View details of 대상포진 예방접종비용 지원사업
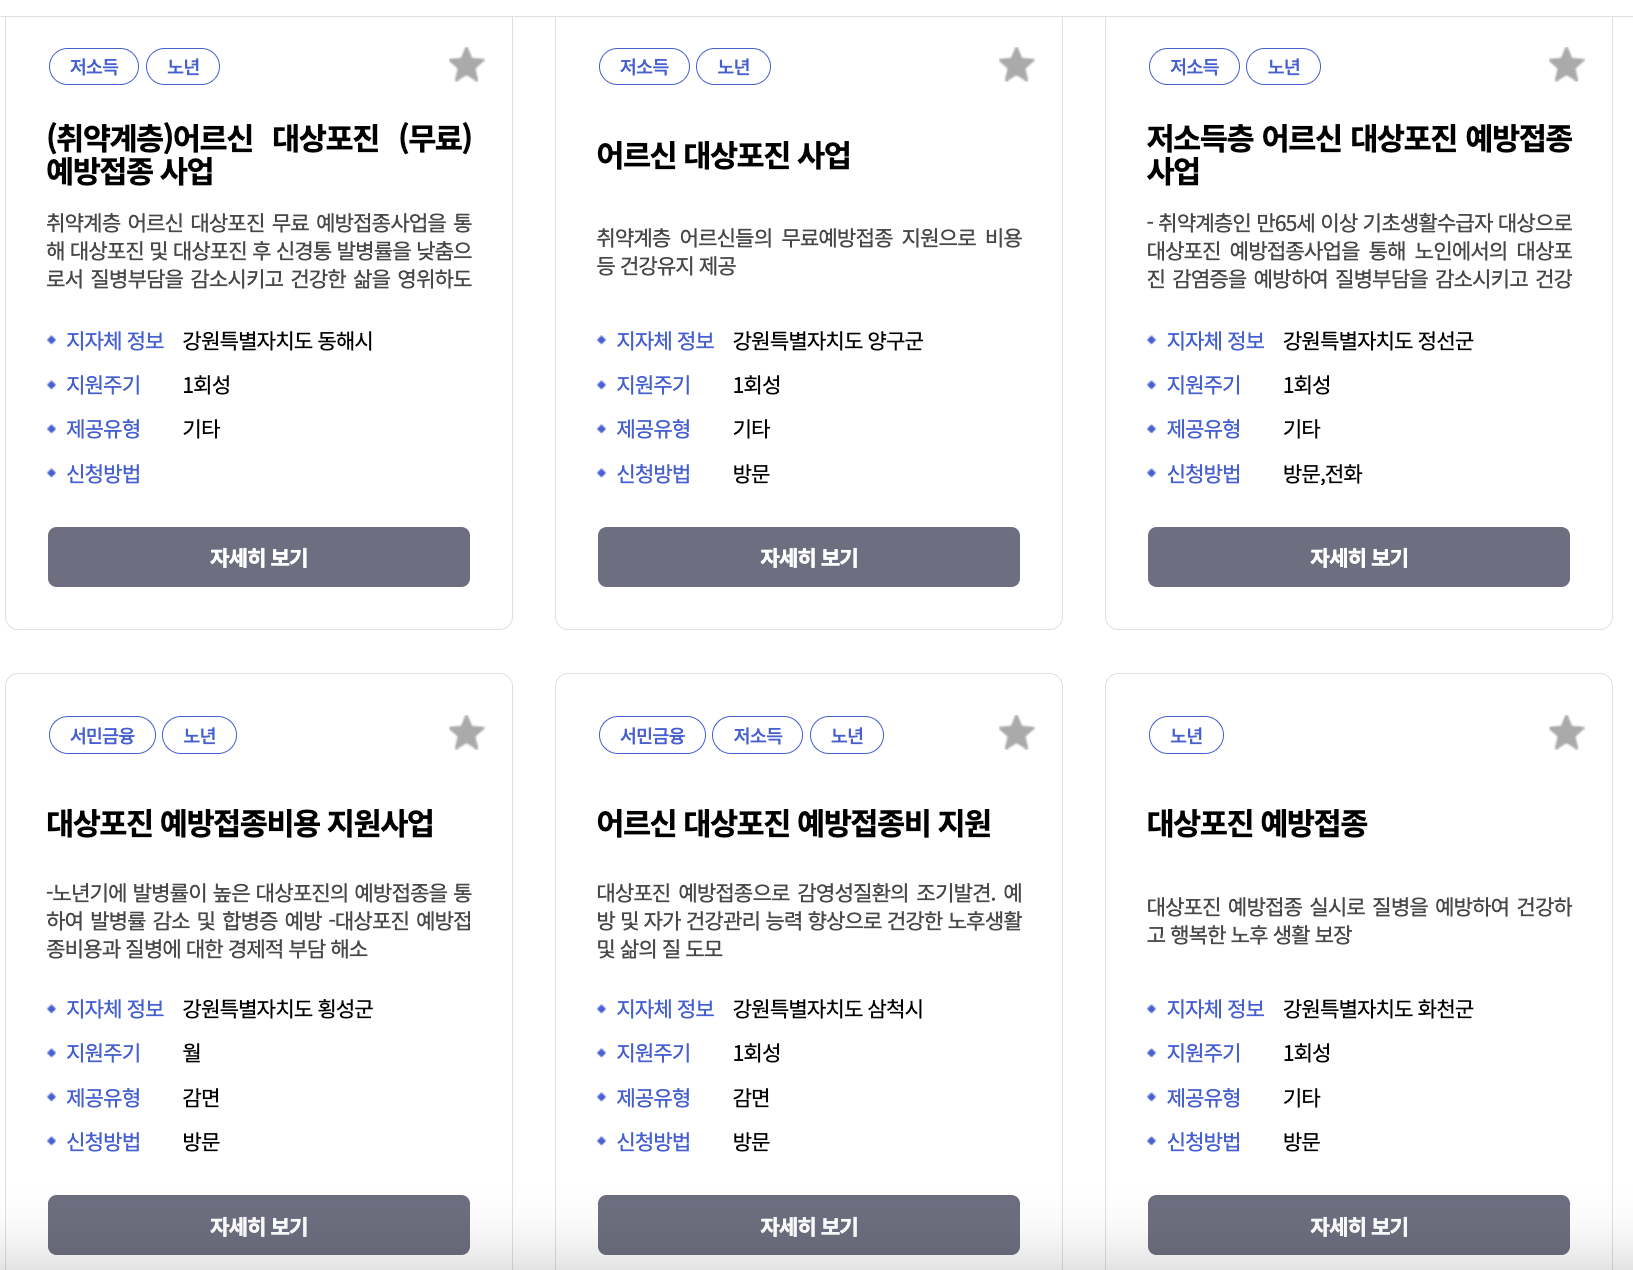Screen dimensions: 1633x1270 258,1225
